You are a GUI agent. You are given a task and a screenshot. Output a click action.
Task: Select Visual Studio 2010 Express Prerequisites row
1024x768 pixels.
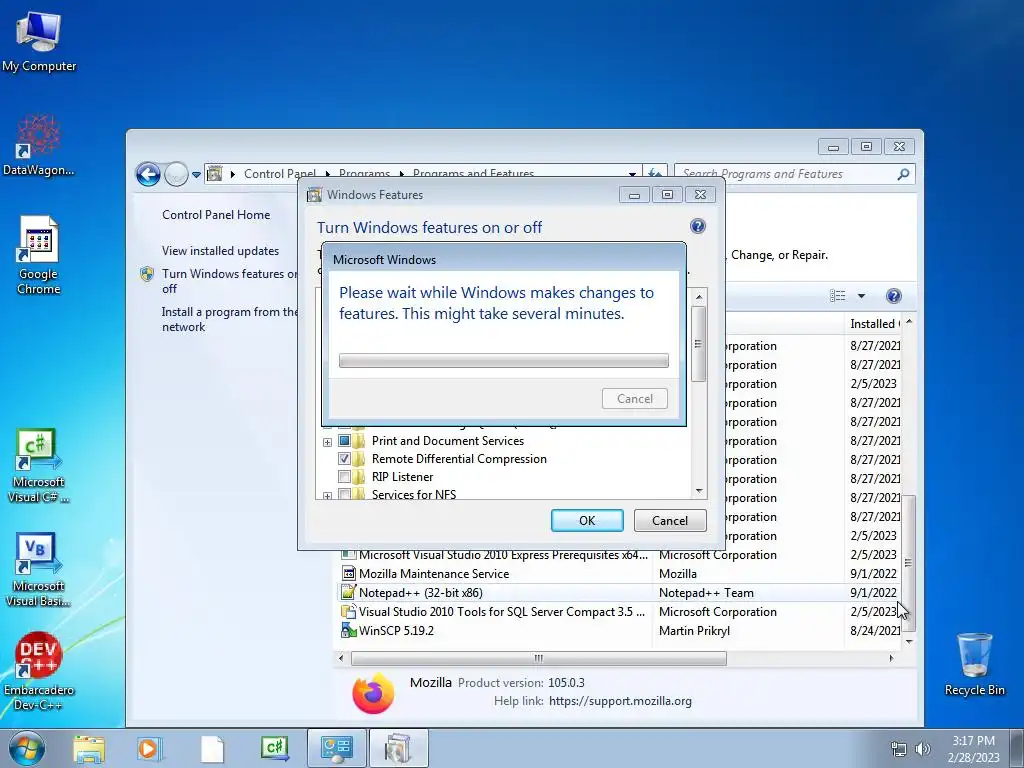tap(619, 554)
